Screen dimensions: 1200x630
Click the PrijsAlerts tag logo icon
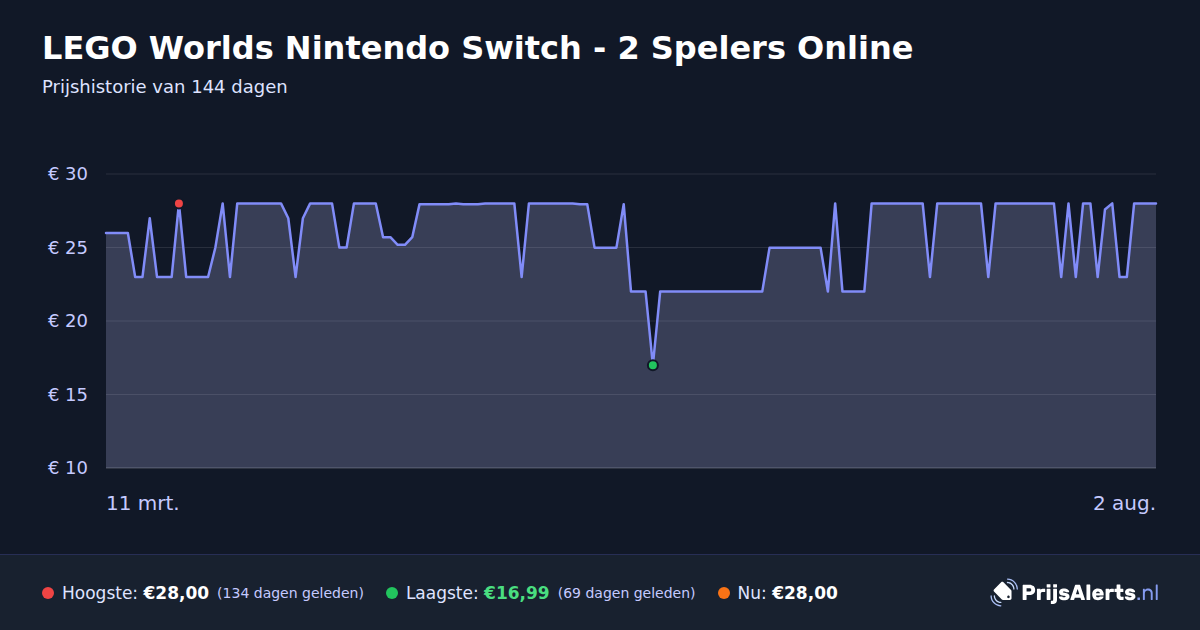1003,593
